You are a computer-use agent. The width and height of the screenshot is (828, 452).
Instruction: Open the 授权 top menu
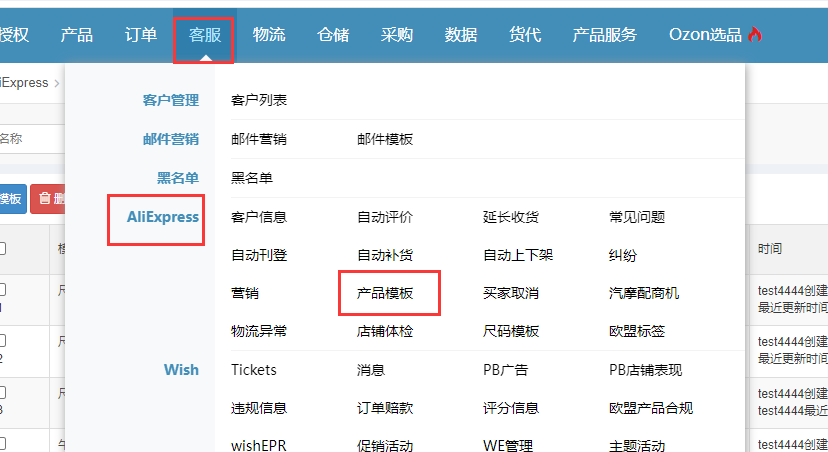coord(14,35)
